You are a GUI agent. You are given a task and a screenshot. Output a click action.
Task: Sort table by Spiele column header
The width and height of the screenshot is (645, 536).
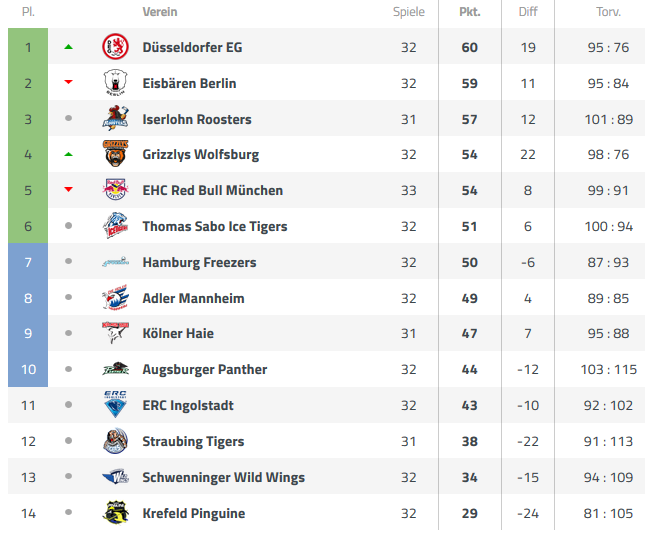click(408, 12)
